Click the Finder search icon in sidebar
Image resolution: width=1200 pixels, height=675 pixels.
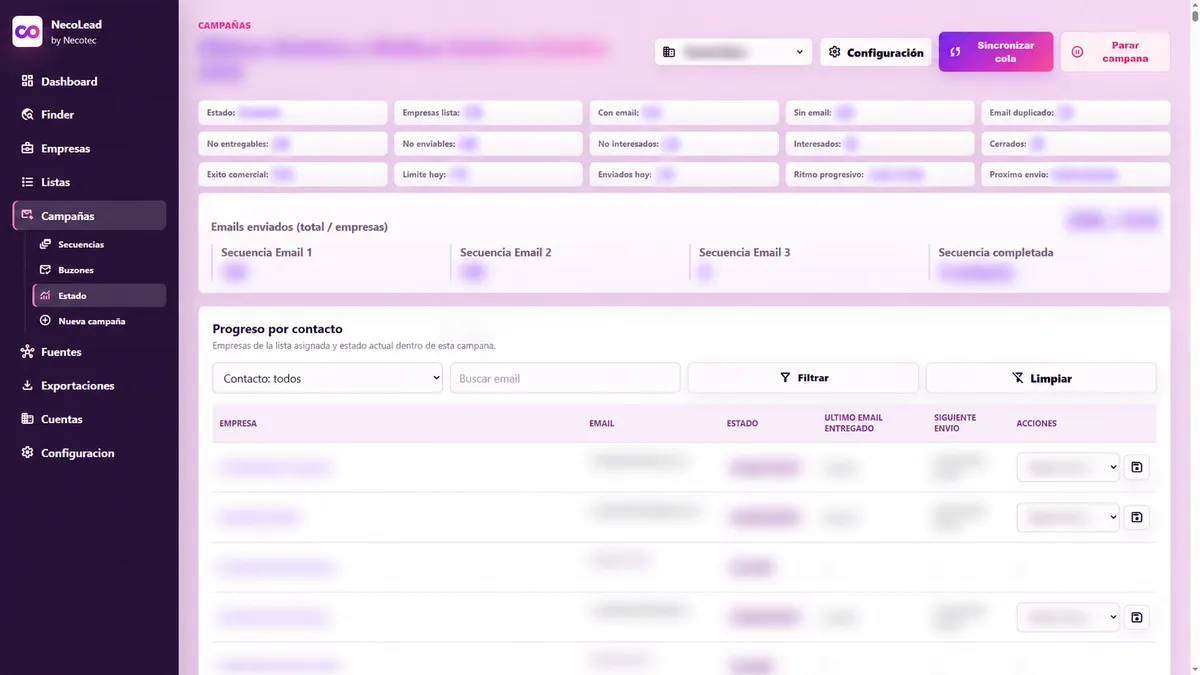(27, 115)
